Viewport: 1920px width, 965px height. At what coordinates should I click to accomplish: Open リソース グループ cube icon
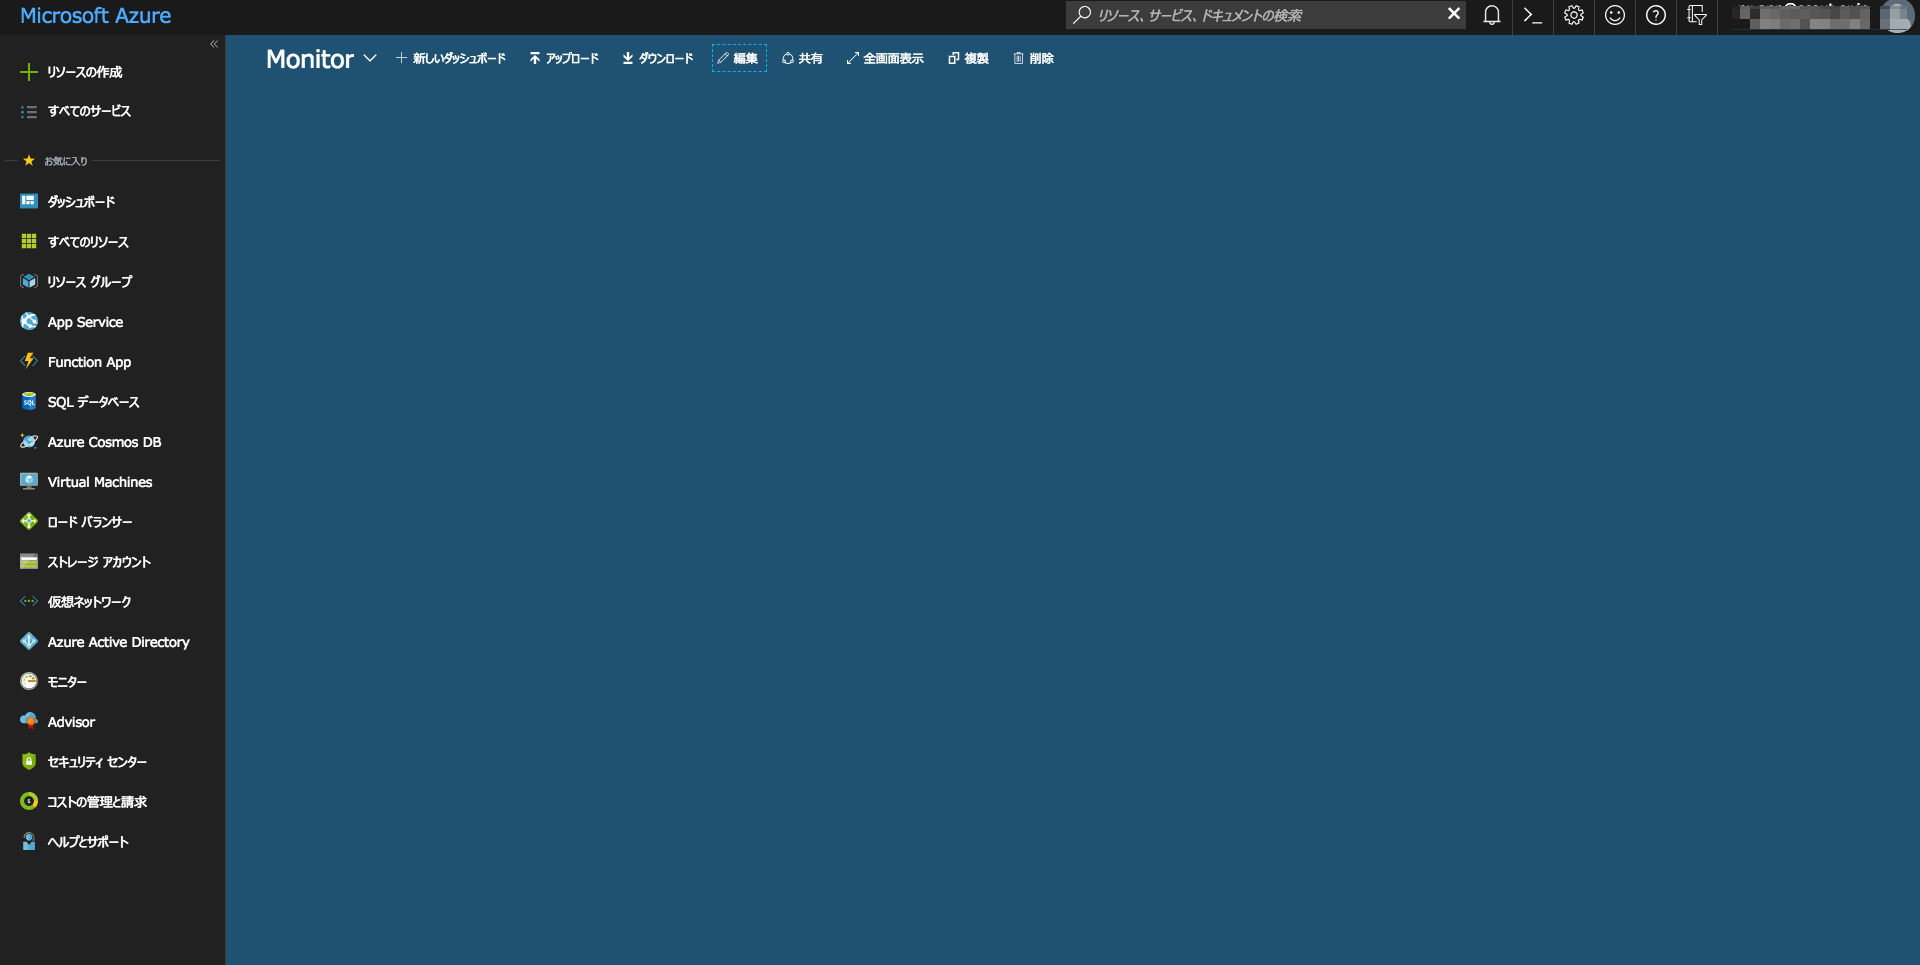click(29, 281)
